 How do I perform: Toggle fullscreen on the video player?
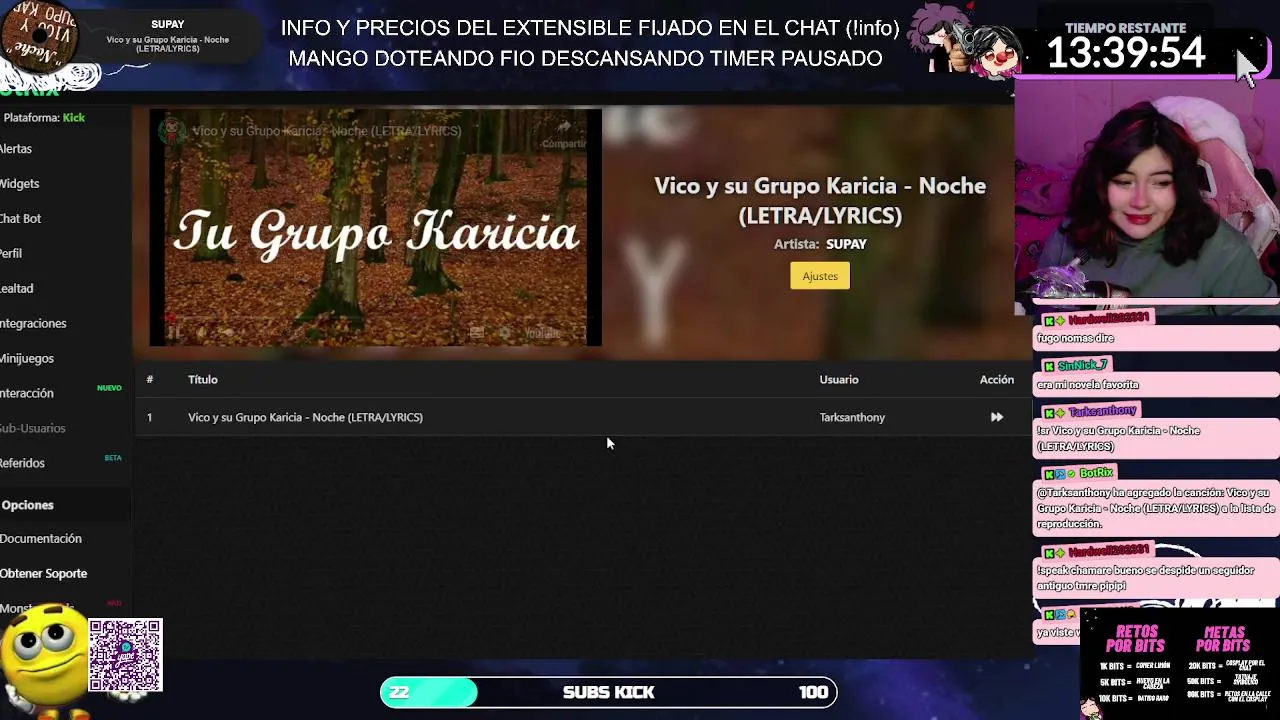(x=581, y=333)
